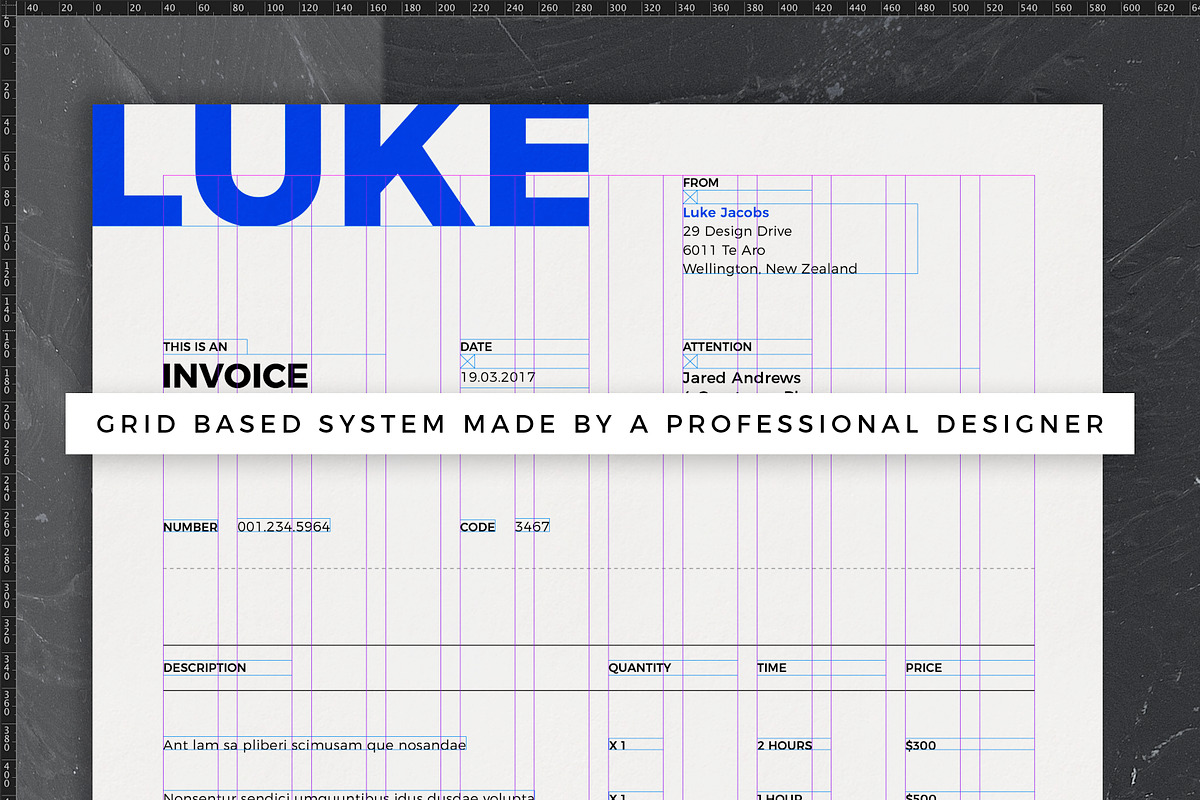Expand the frame around the date 19.03.2017

pyautogui.click(x=524, y=378)
